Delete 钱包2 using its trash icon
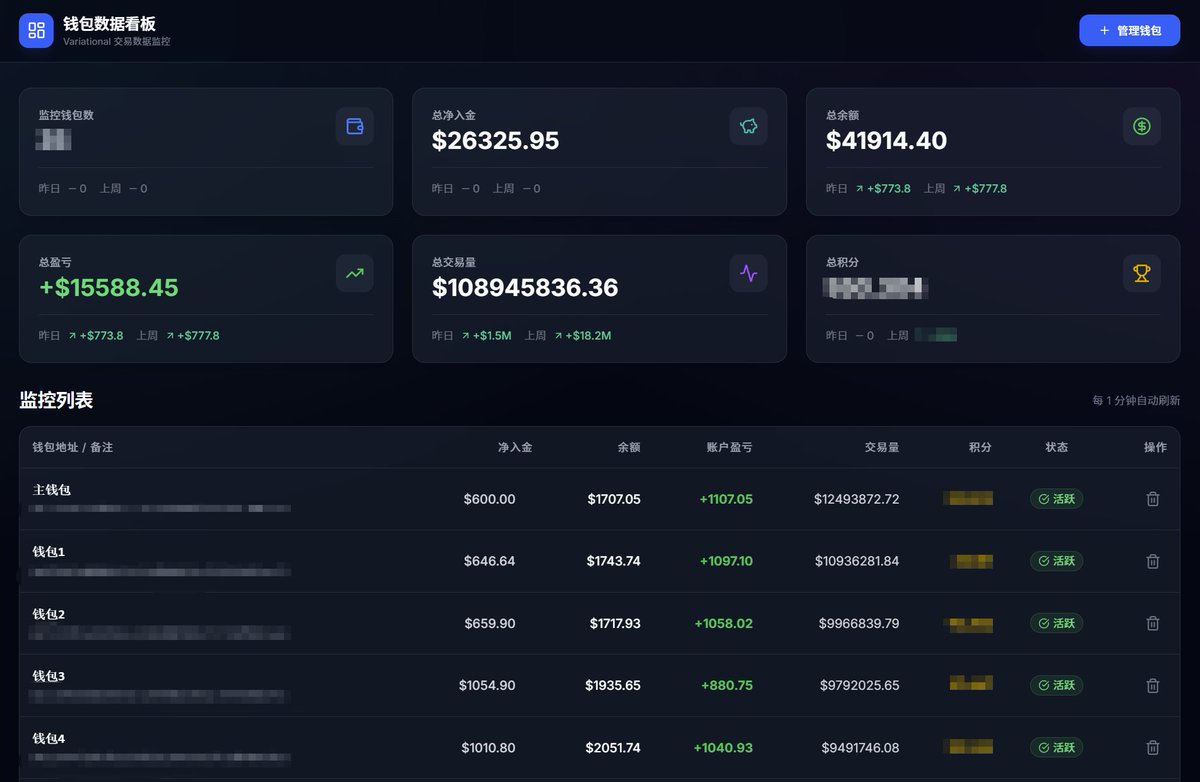 click(1152, 623)
